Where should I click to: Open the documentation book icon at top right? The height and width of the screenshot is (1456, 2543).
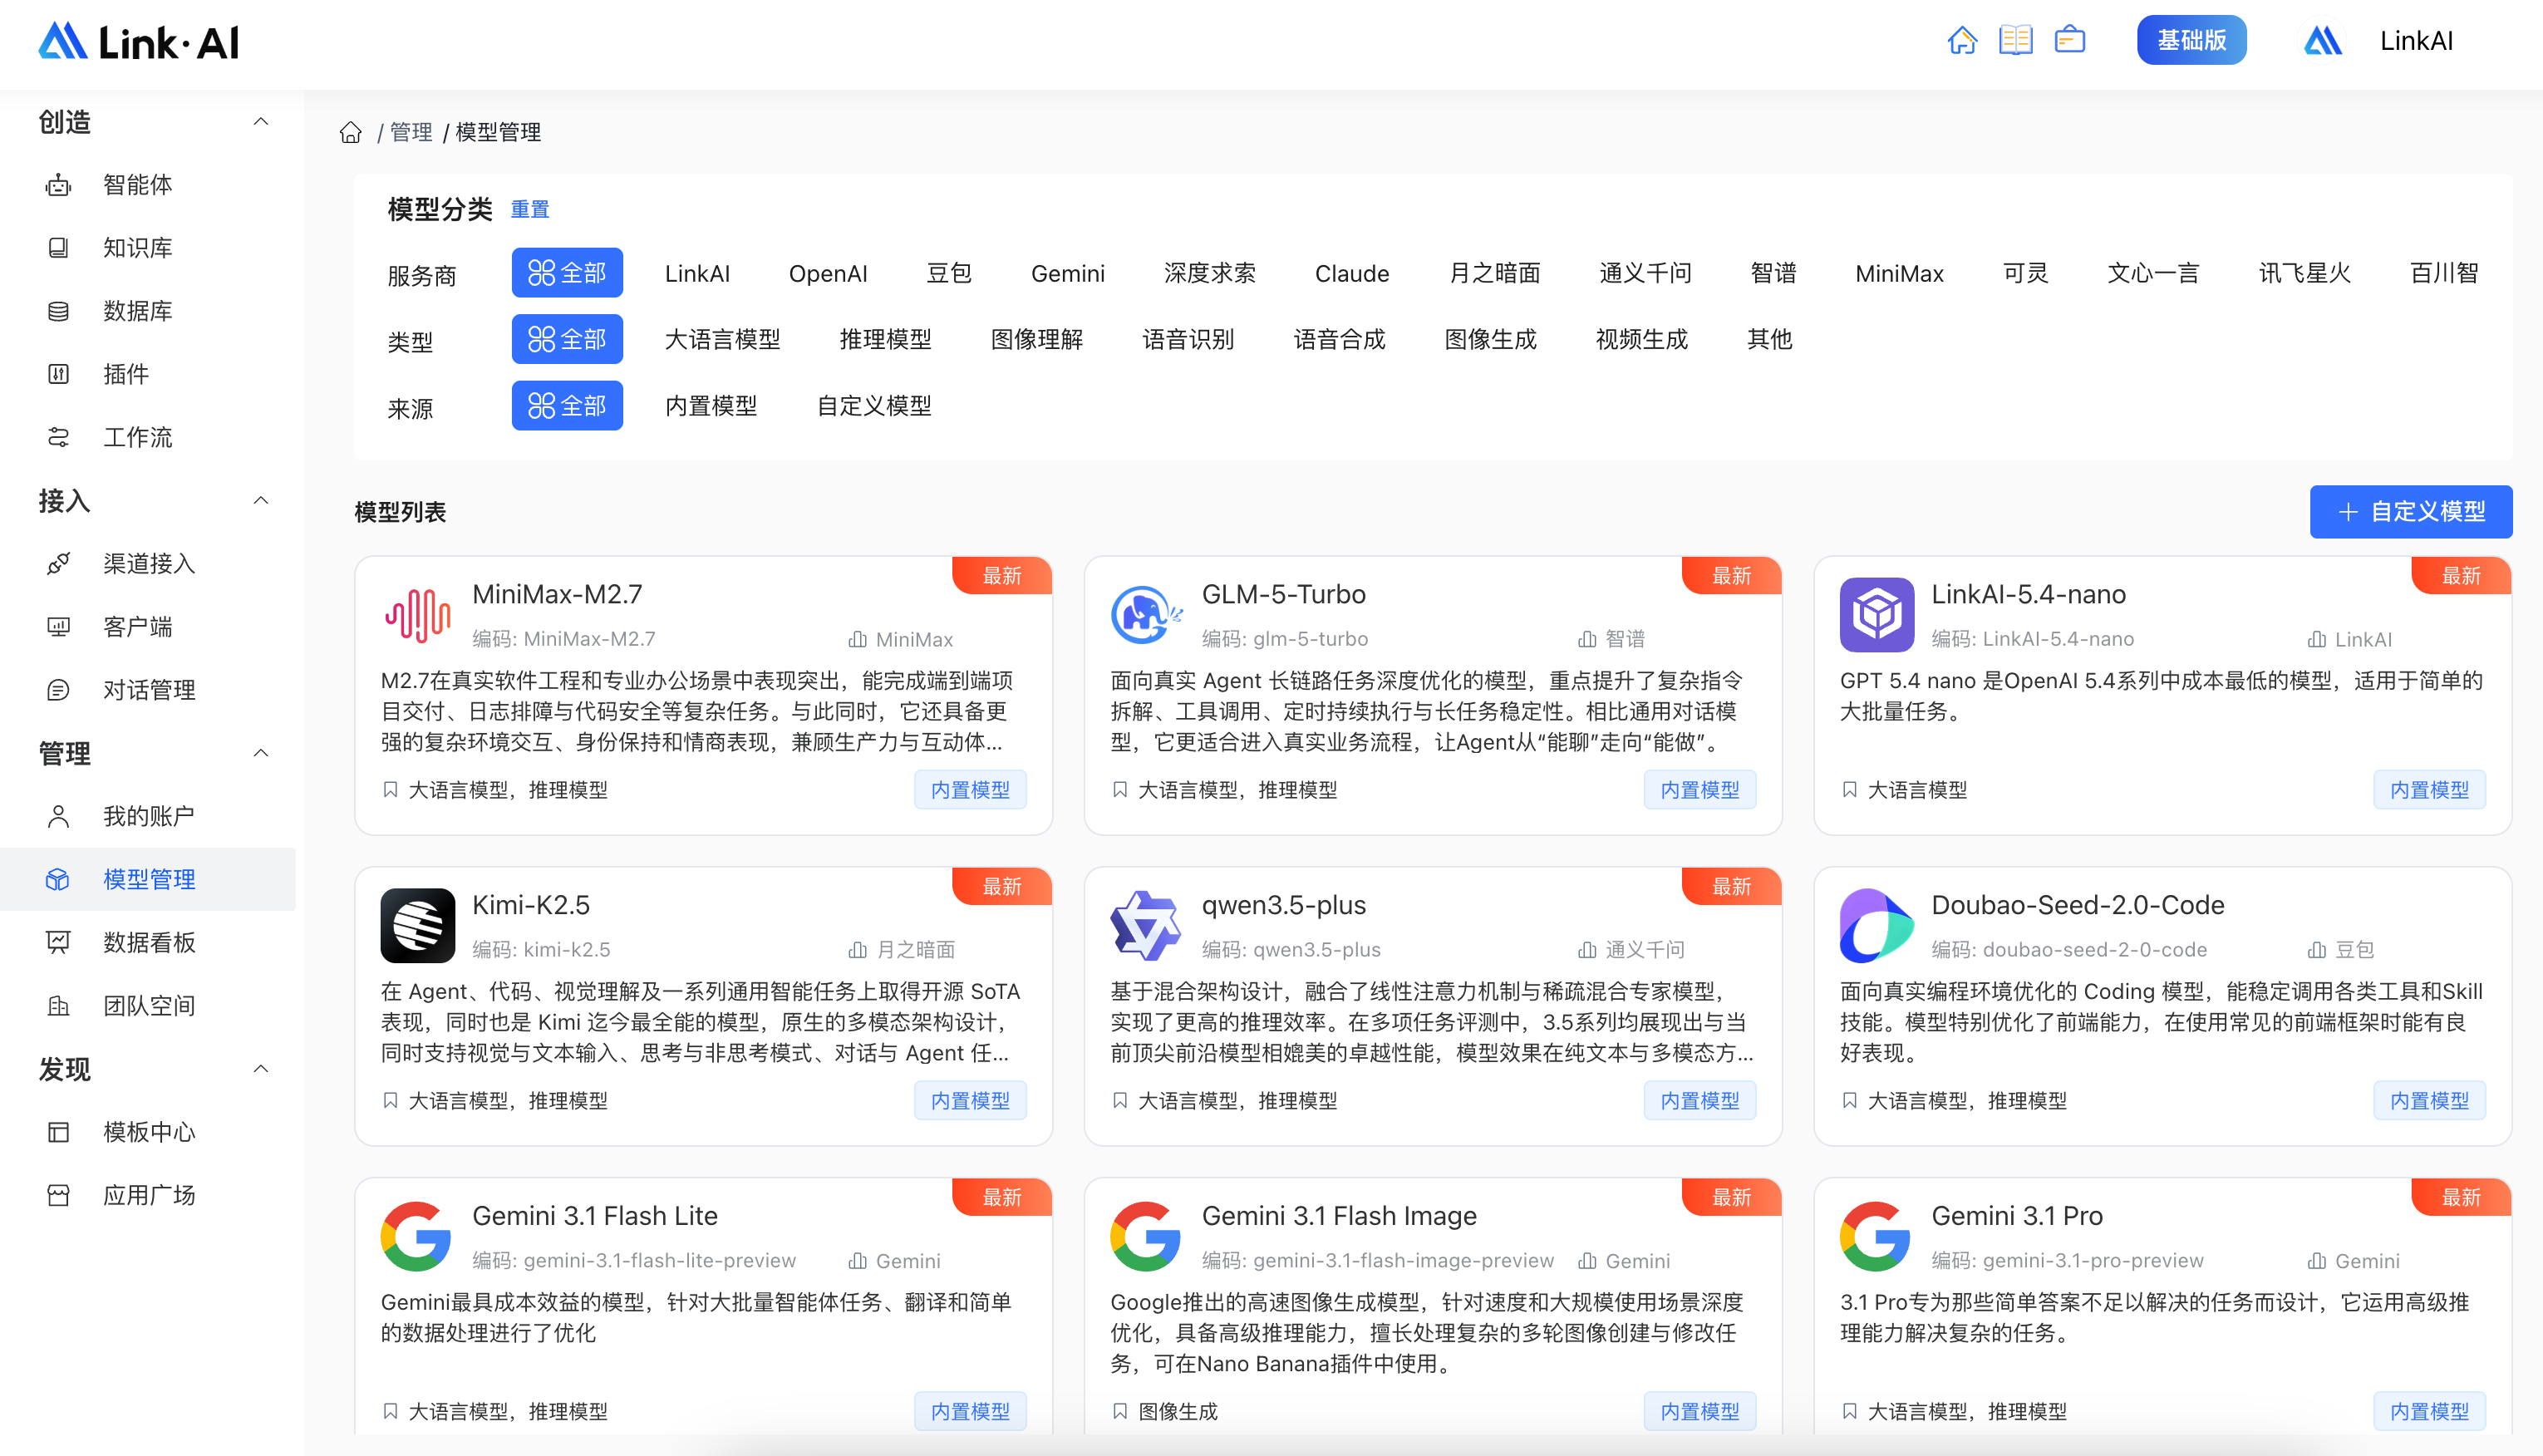(2016, 40)
